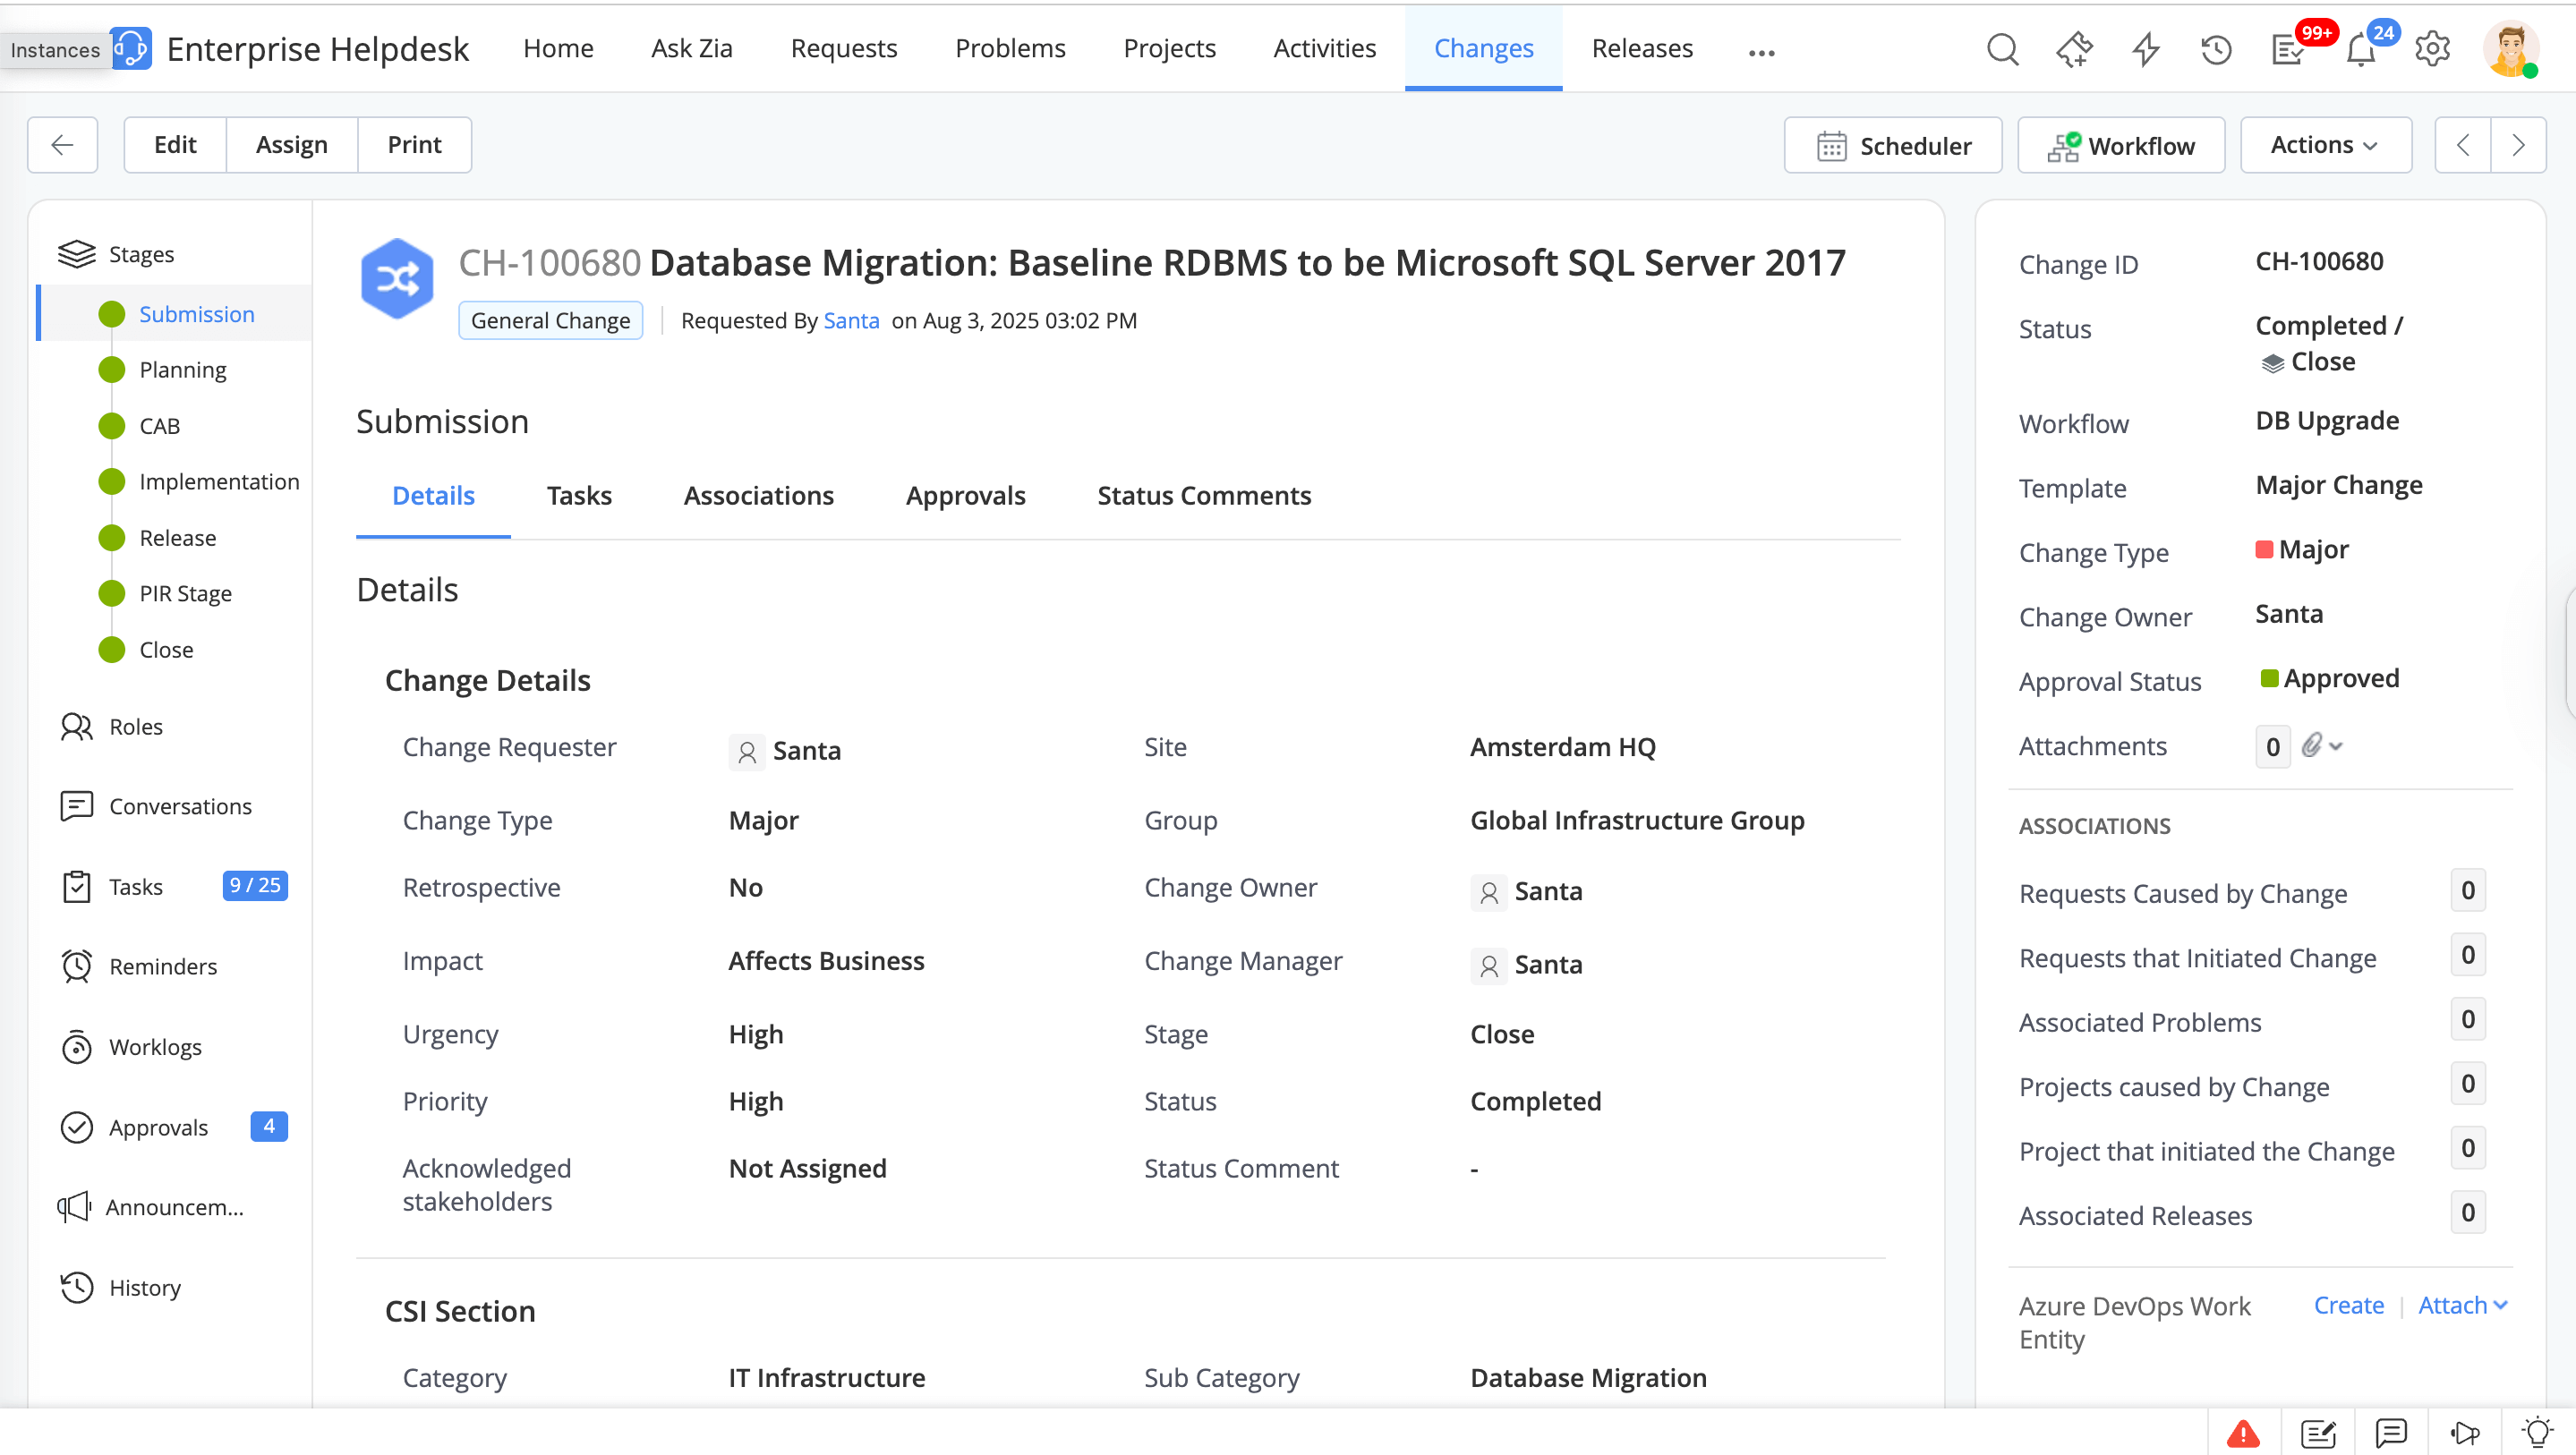Open more navigation menu items ellipsis

(x=1761, y=51)
